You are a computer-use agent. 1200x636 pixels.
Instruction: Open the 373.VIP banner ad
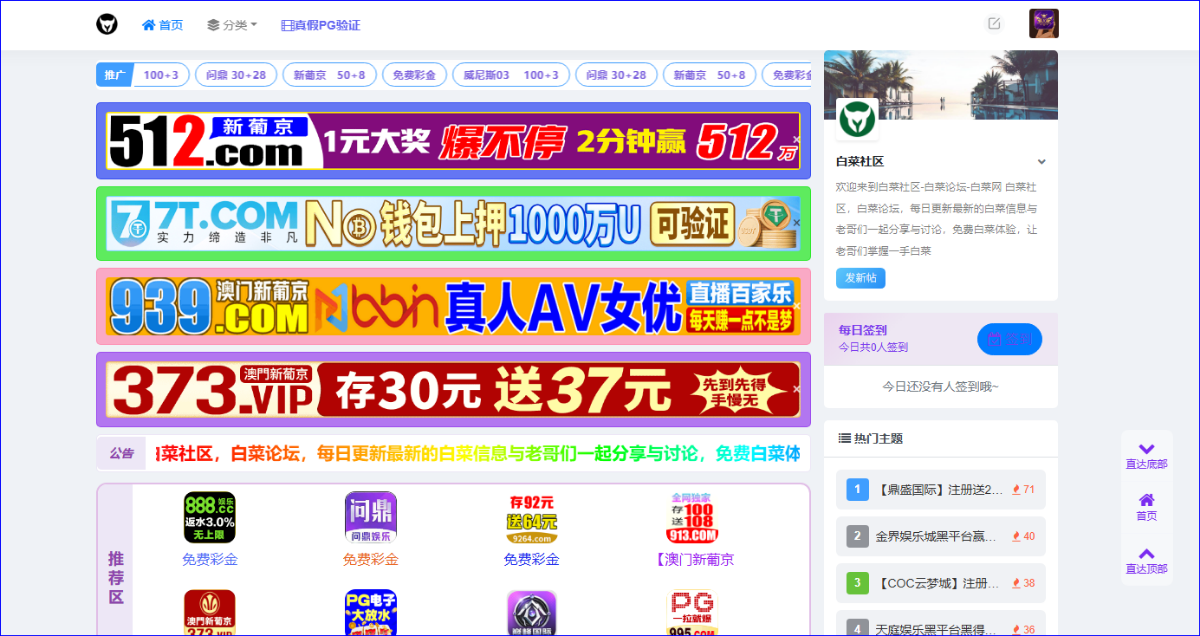[453, 389]
